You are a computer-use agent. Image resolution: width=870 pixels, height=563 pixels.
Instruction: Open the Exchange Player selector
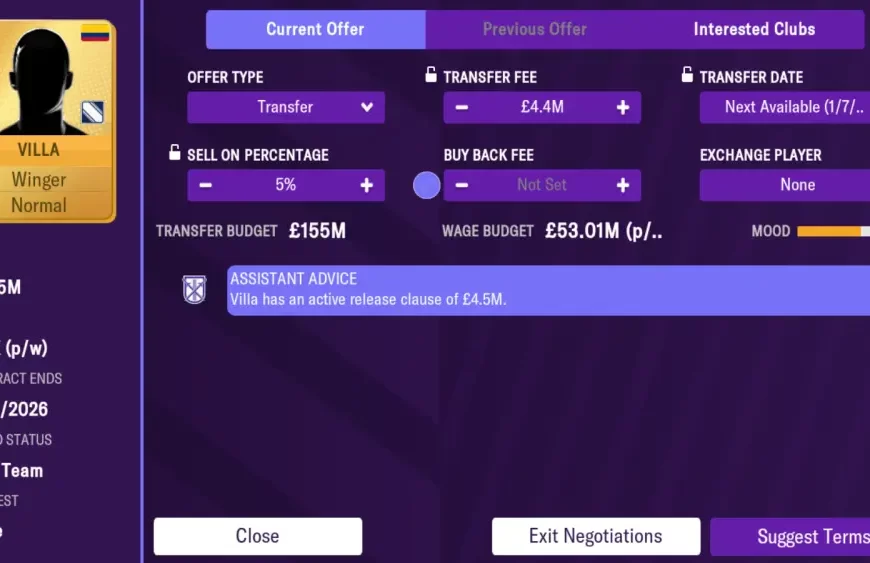(x=784, y=185)
